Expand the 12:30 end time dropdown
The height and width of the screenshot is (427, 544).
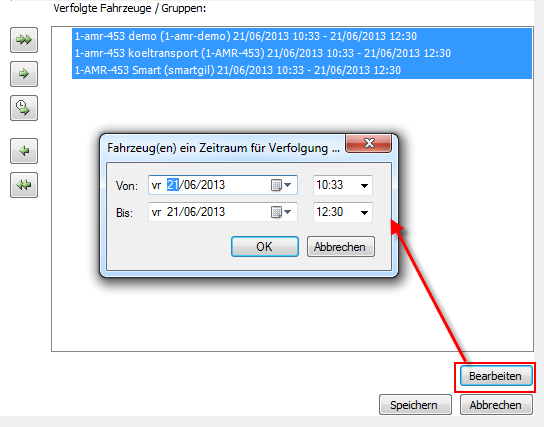pos(364,212)
